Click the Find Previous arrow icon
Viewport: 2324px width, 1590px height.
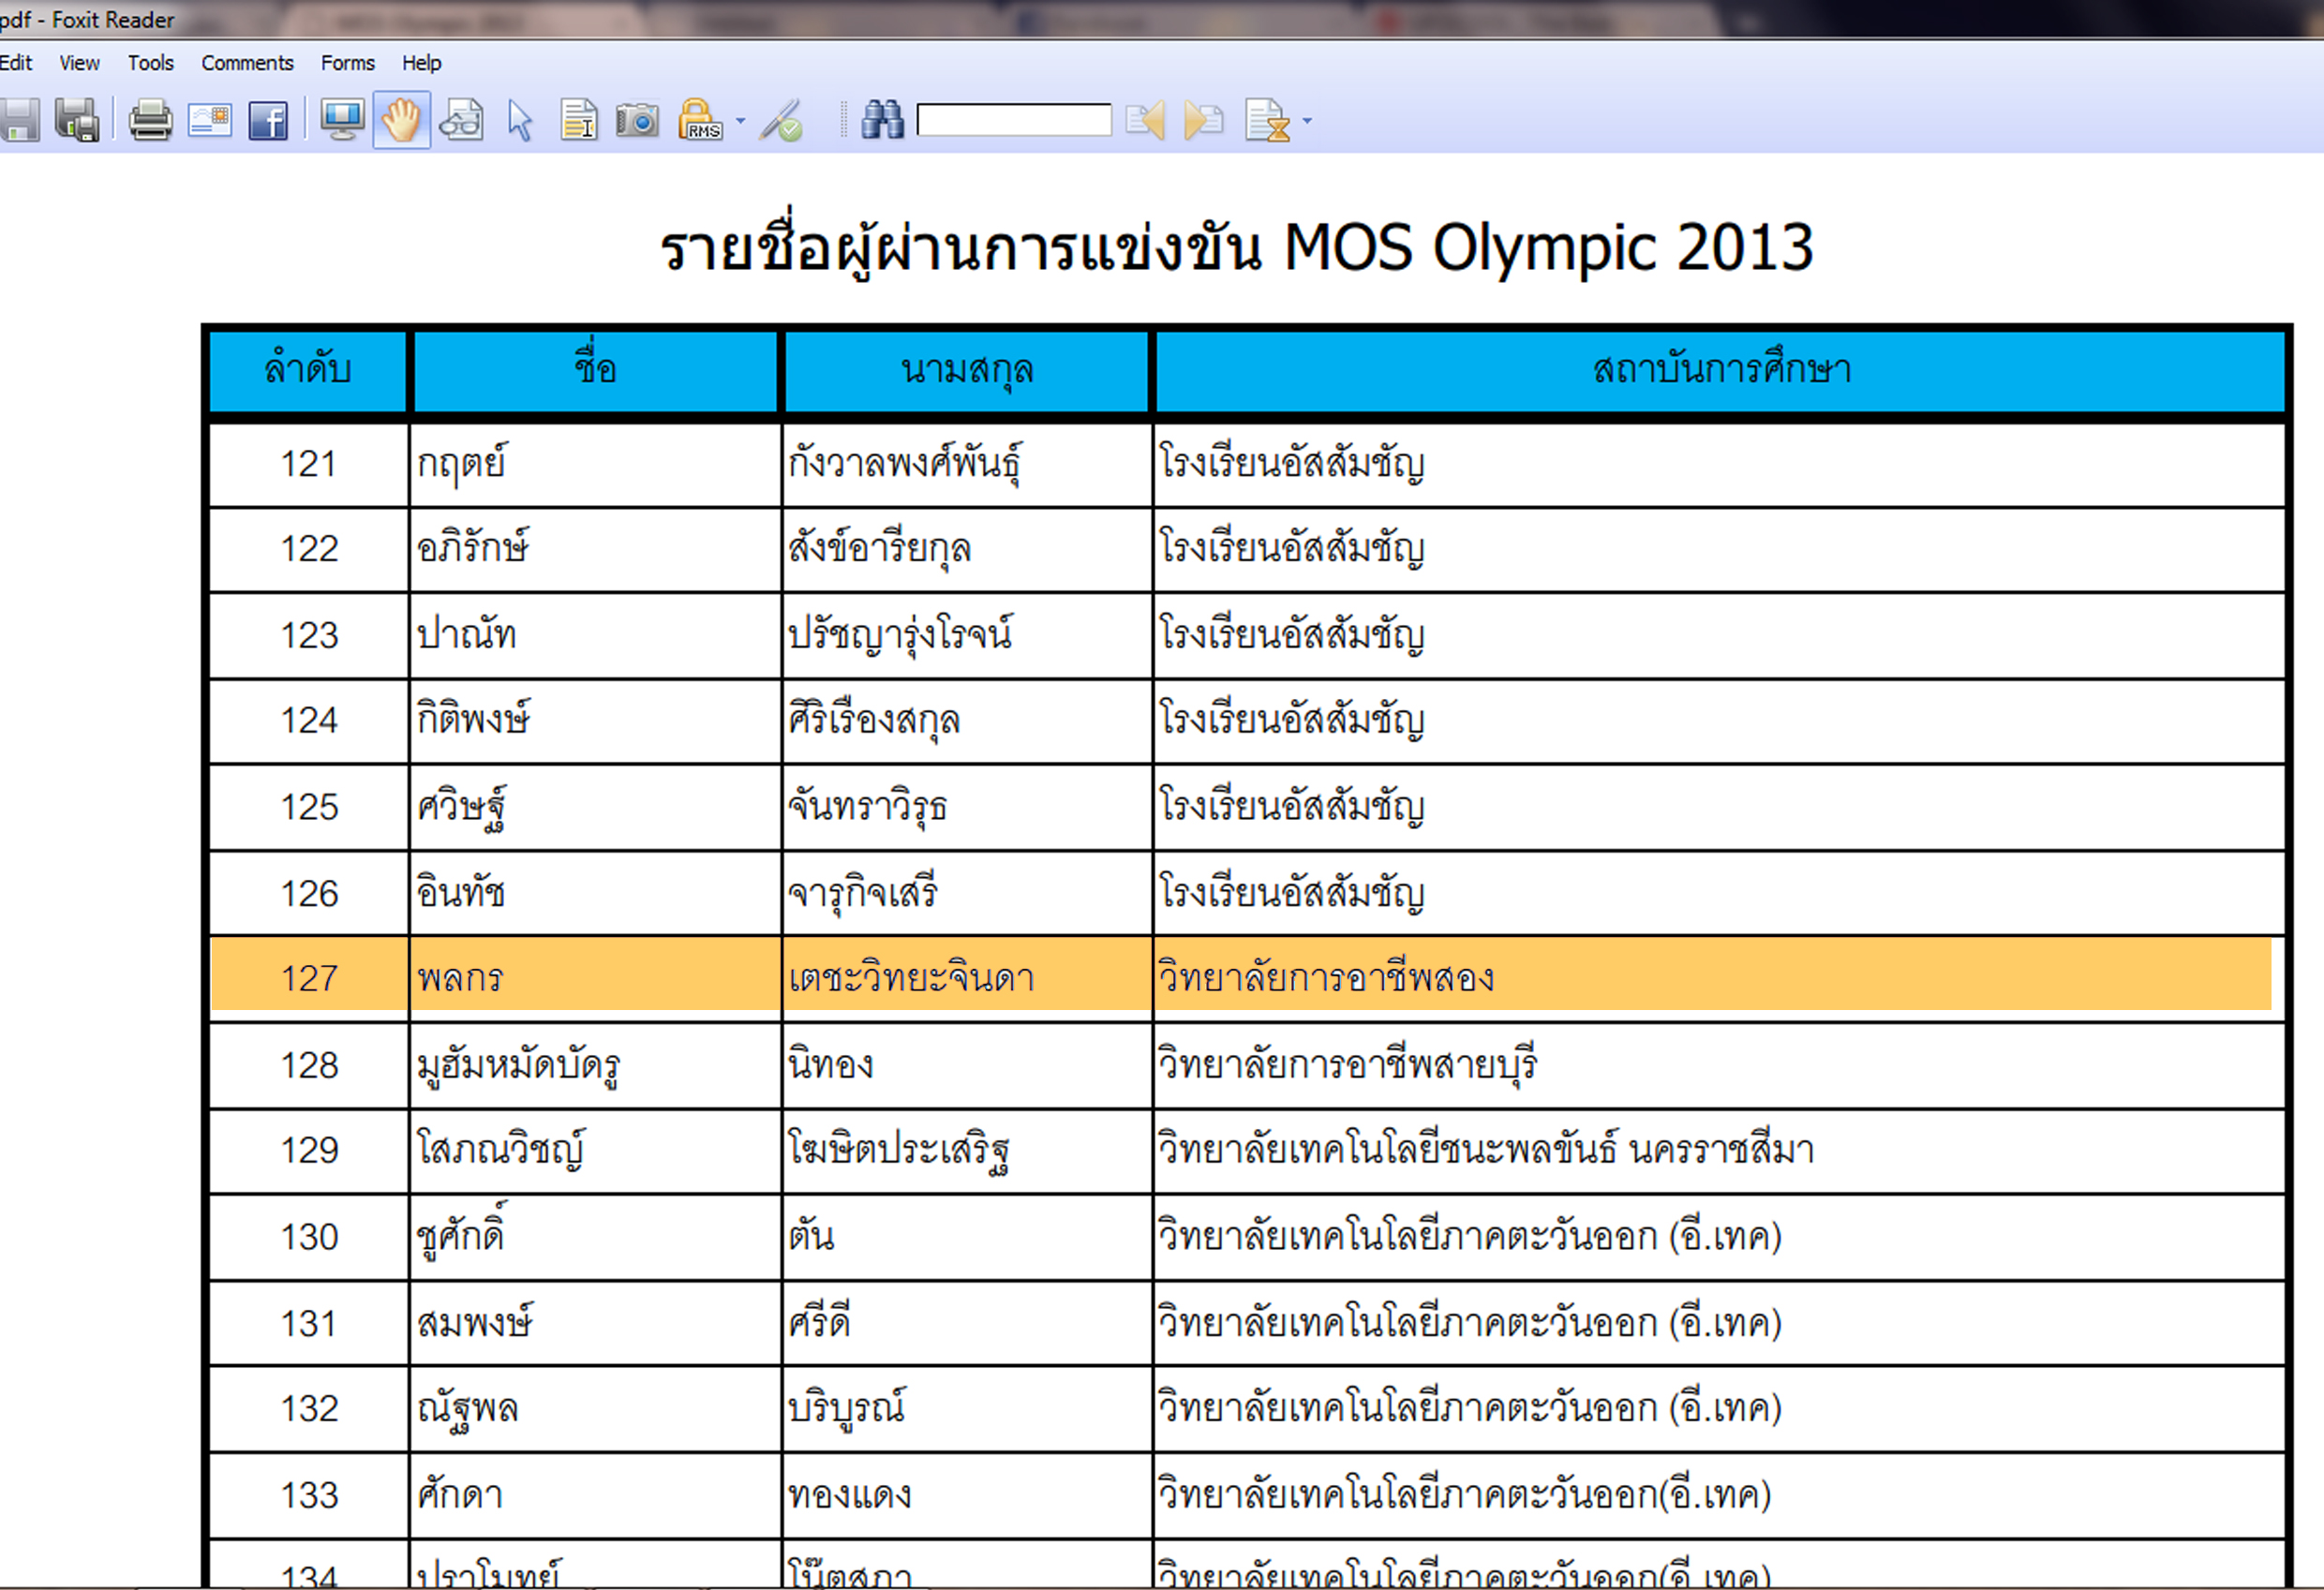1145,121
